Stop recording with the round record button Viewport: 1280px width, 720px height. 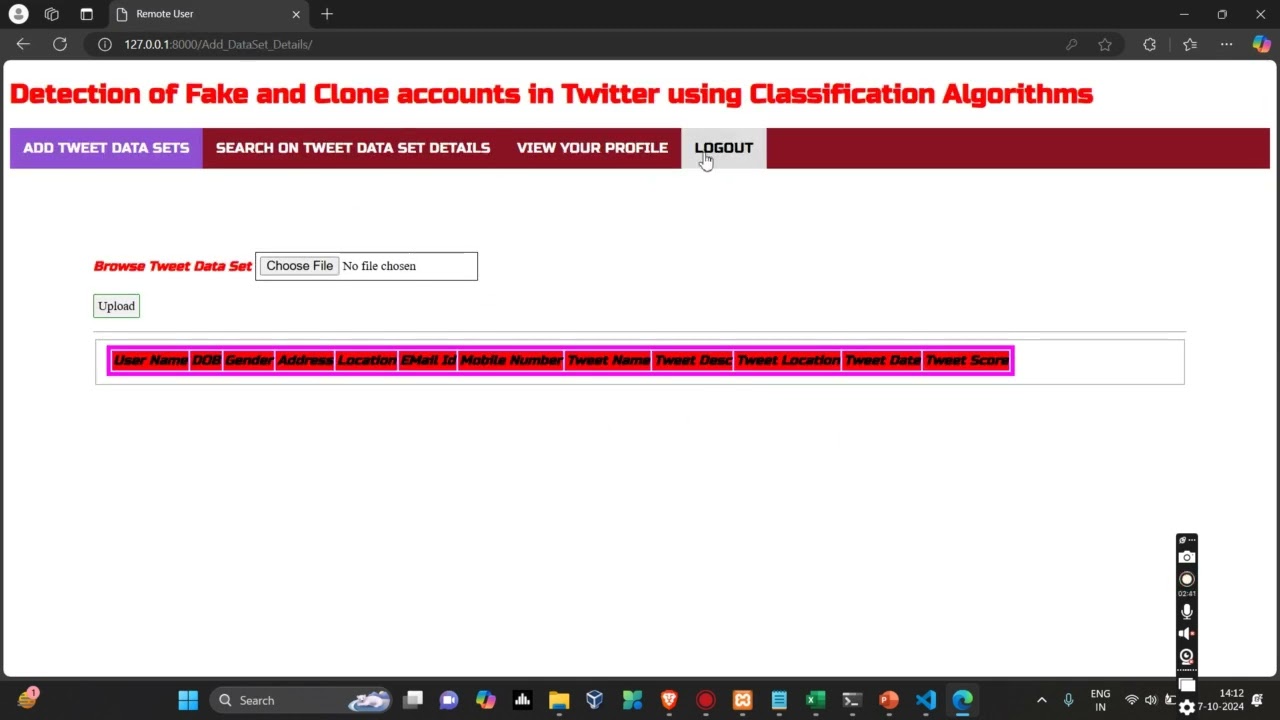pyautogui.click(x=1187, y=579)
